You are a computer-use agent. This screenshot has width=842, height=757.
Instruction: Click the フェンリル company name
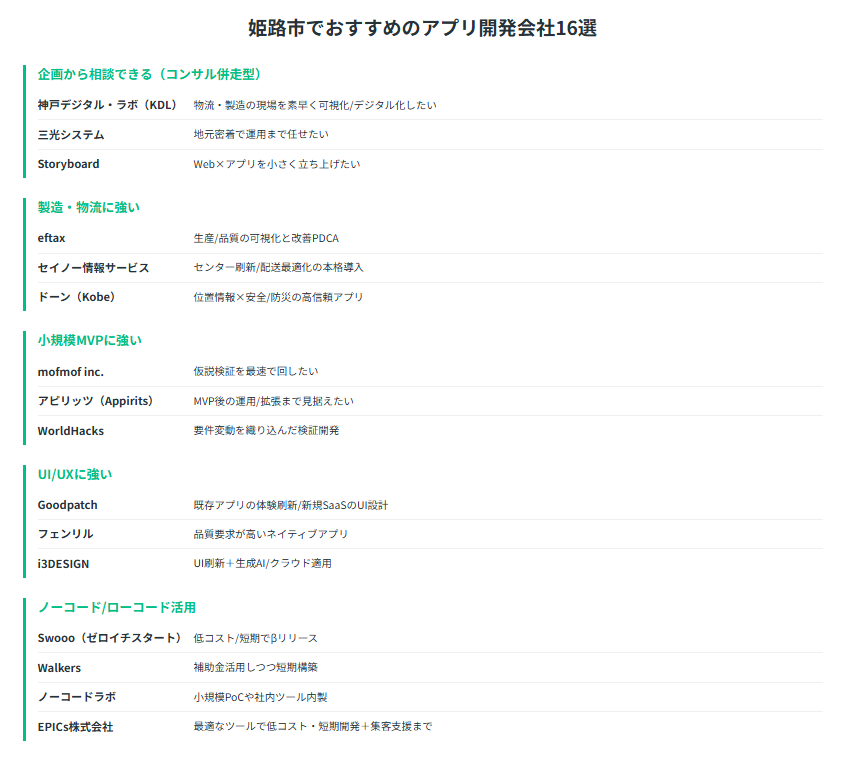pos(66,534)
